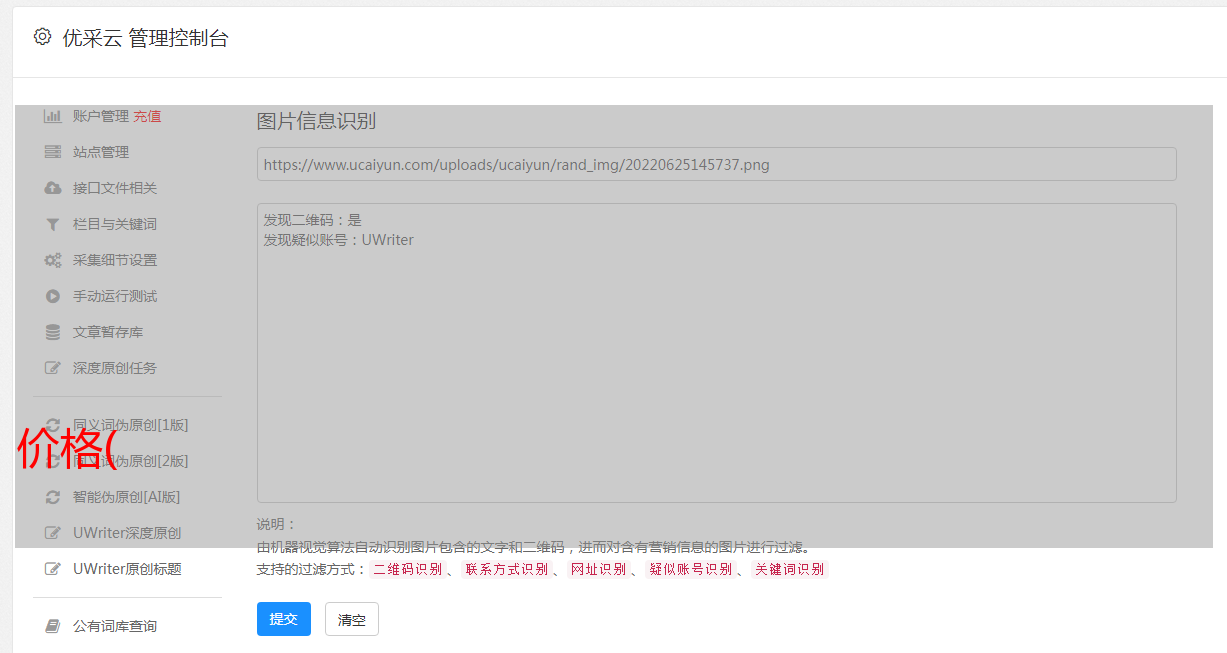Click the book icon for 公有词库查询
Viewport: 1227px width, 653px height.
pos(53,626)
